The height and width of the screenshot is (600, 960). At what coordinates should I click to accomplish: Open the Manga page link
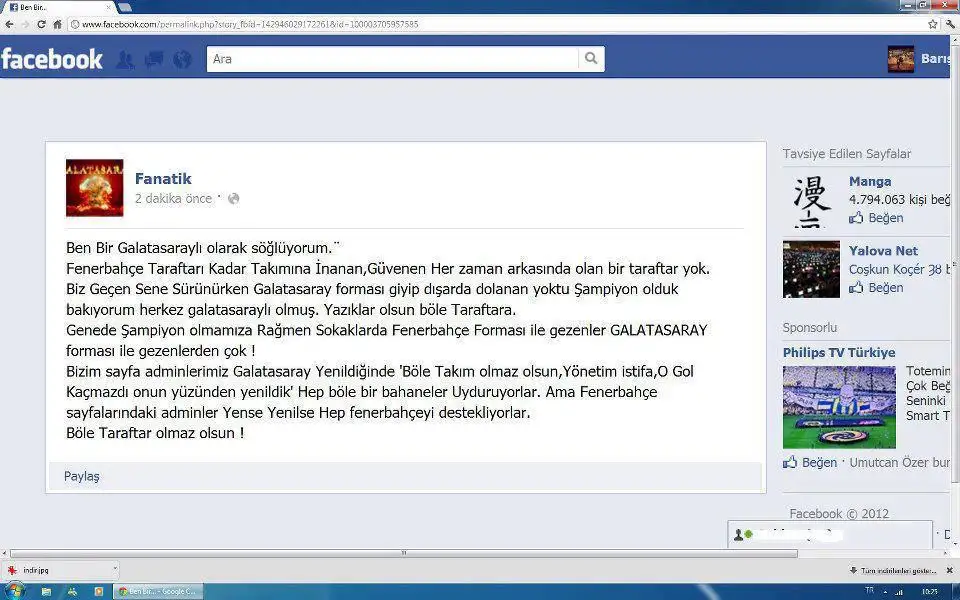pyautogui.click(x=870, y=181)
